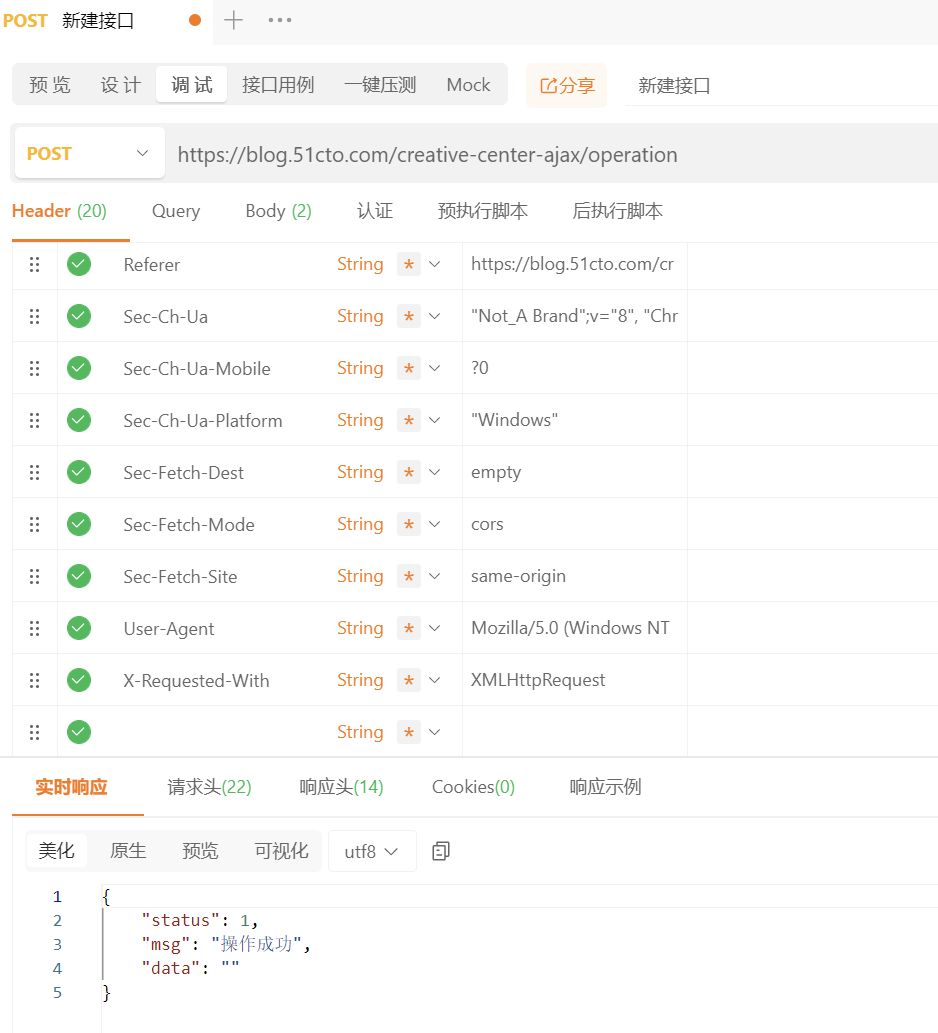Disable the Sec-Fetch-Mode header toggle
Image resolution: width=938 pixels, height=1033 pixels.
(79, 524)
